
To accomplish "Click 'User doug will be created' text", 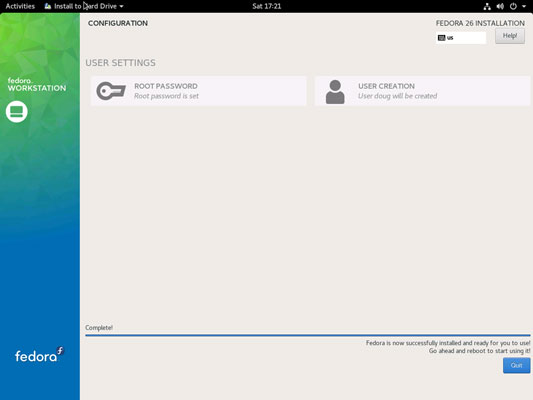I will pyautogui.click(x=397, y=96).
